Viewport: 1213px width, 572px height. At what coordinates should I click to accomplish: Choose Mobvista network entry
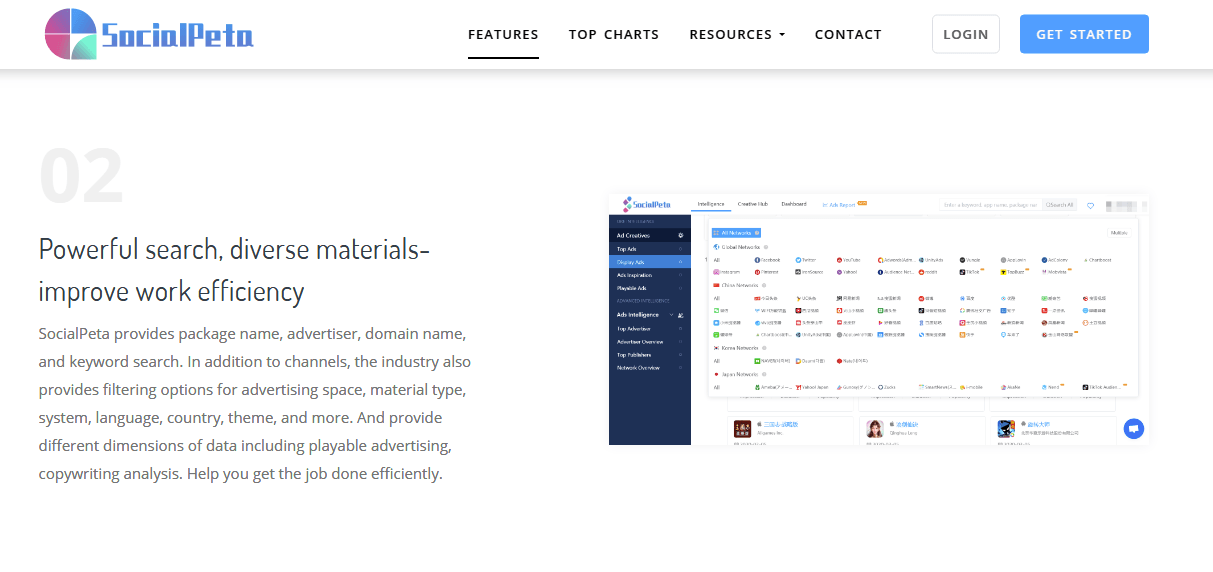[1054, 272]
